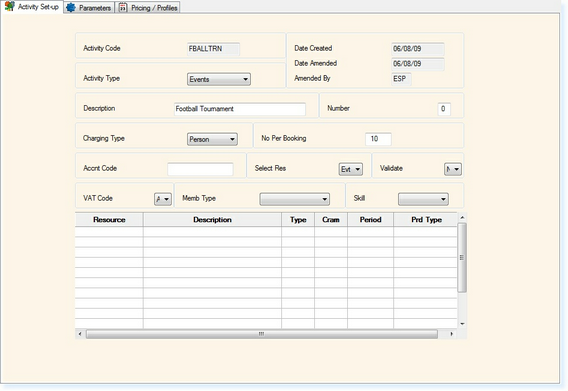
Task: Click the Accnt Code input field
Action: 200,169
